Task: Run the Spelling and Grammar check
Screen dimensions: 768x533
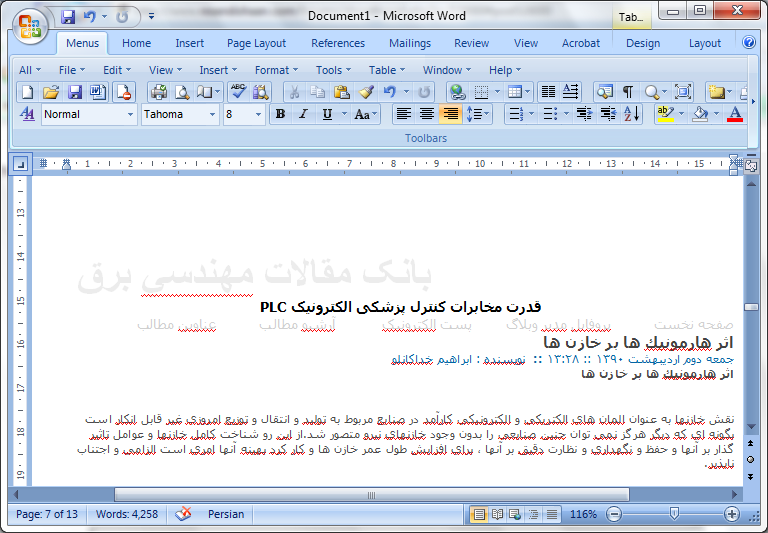Action: tap(238, 92)
